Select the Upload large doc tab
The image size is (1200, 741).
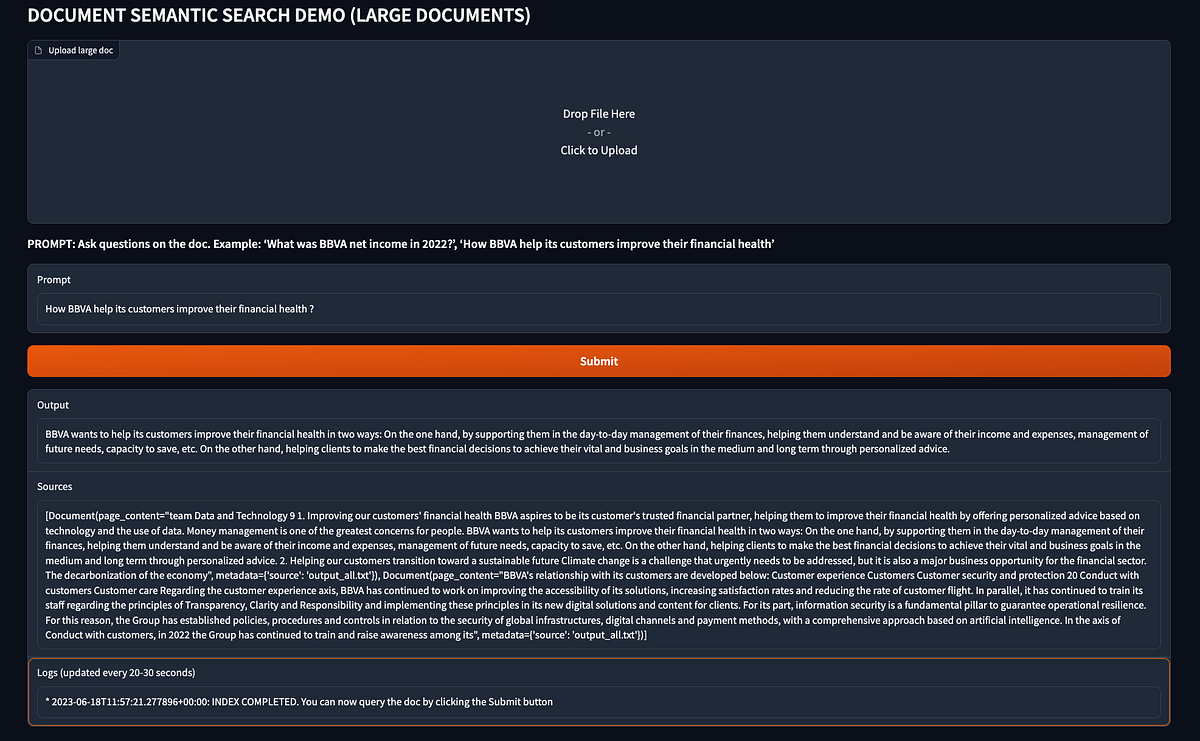[73, 49]
